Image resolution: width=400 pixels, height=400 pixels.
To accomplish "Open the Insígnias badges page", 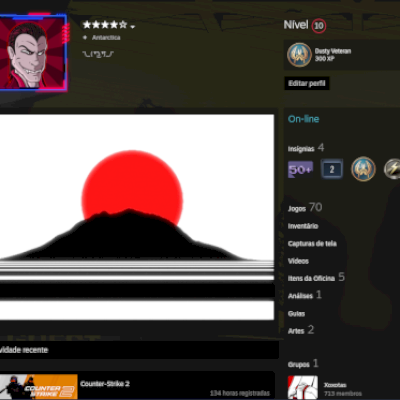I will pyautogui.click(x=301, y=149).
